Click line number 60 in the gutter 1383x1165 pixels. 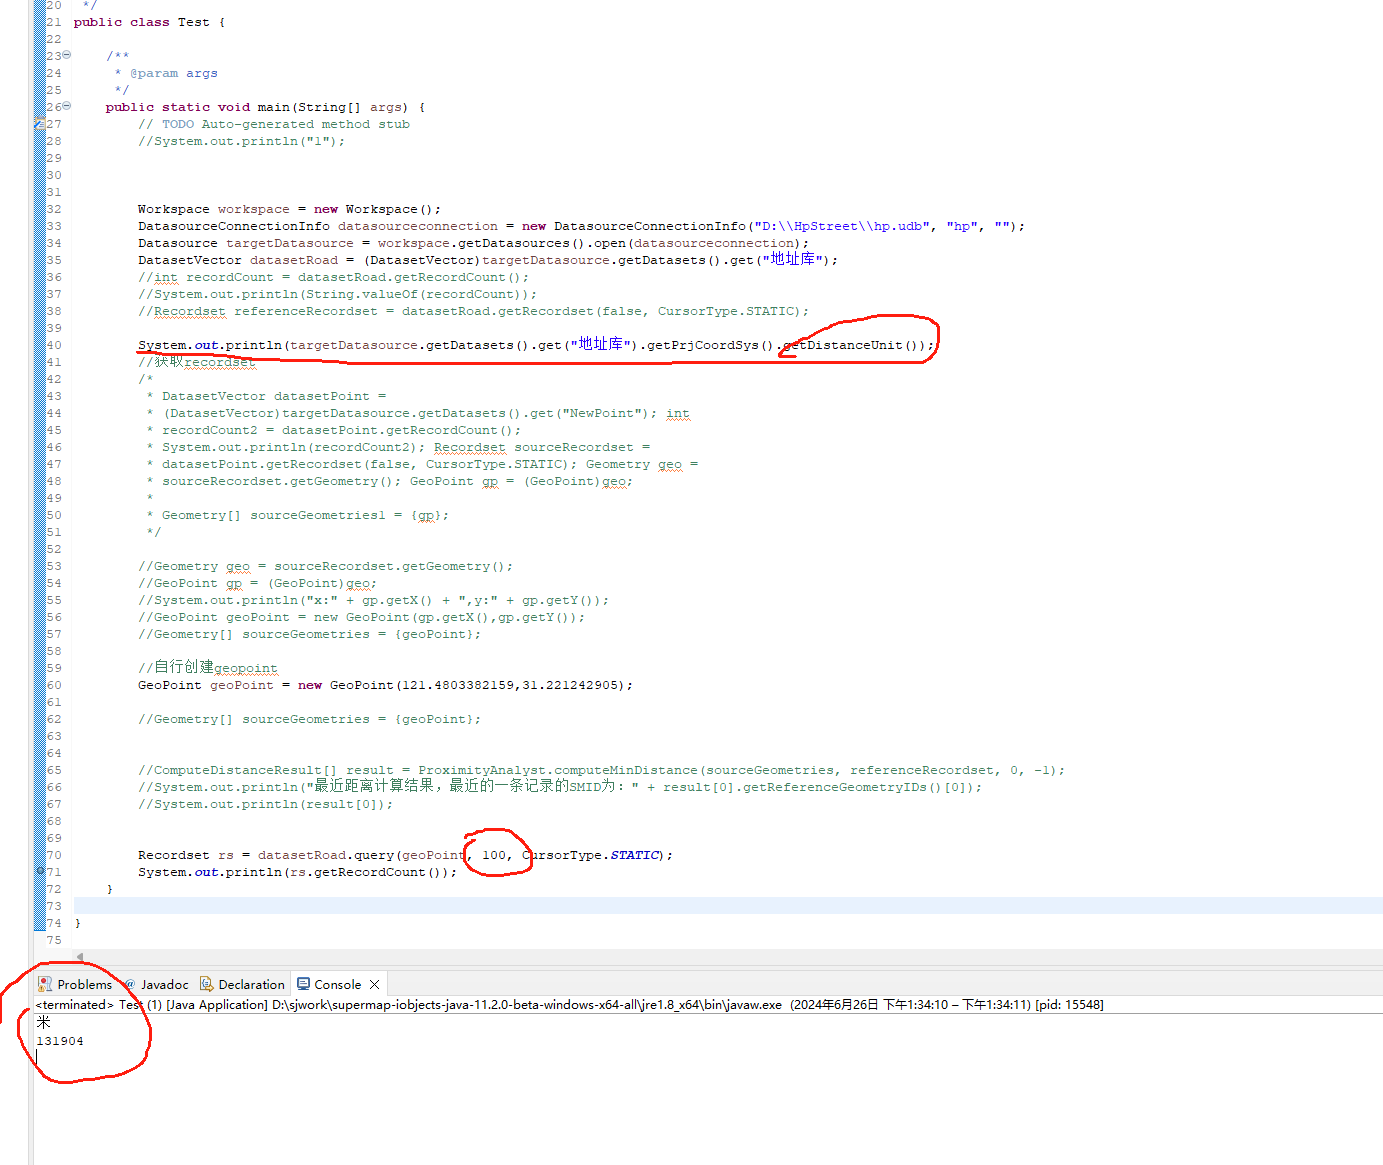tap(54, 685)
